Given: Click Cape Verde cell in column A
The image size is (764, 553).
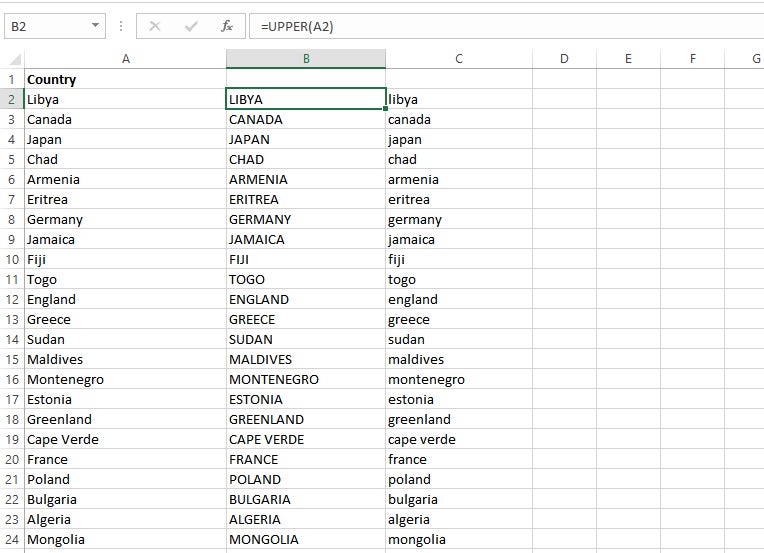Looking at the screenshot, I should tap(125, 439).
